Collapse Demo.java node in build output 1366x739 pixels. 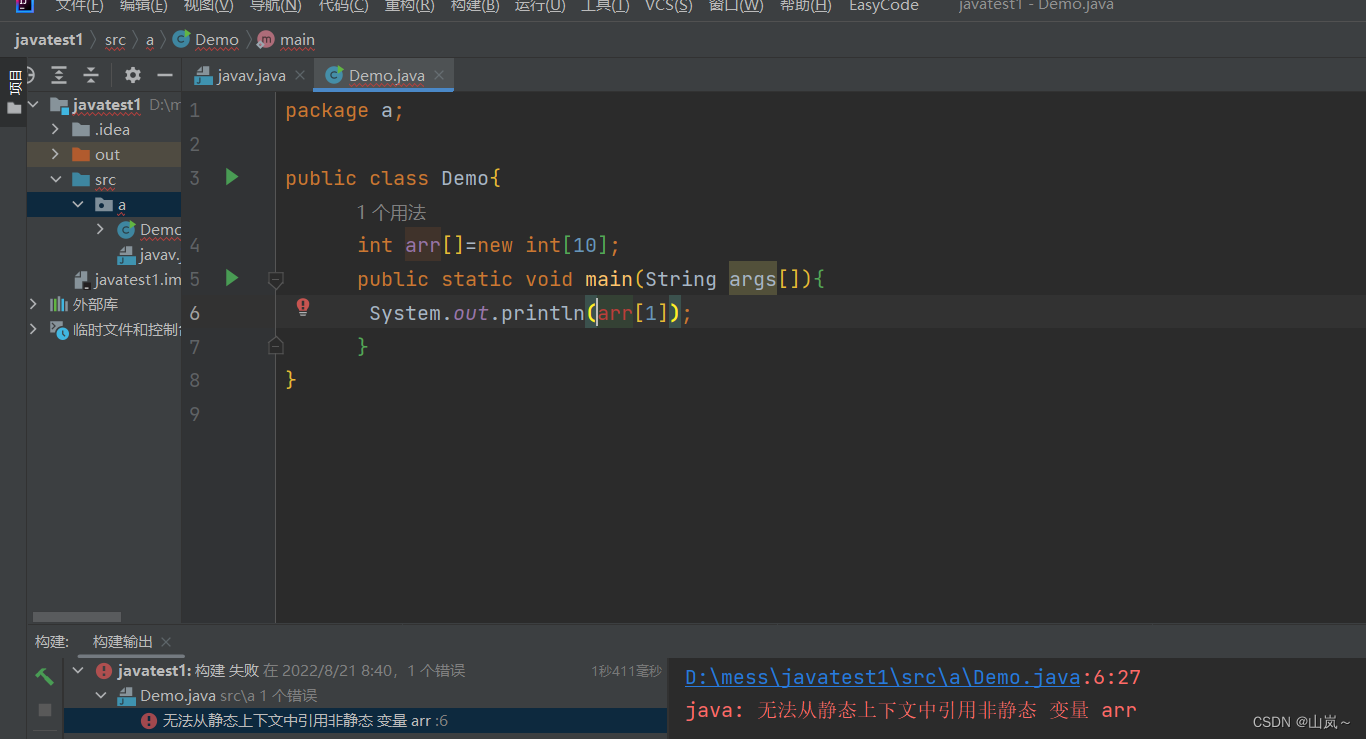pos(101,696)
